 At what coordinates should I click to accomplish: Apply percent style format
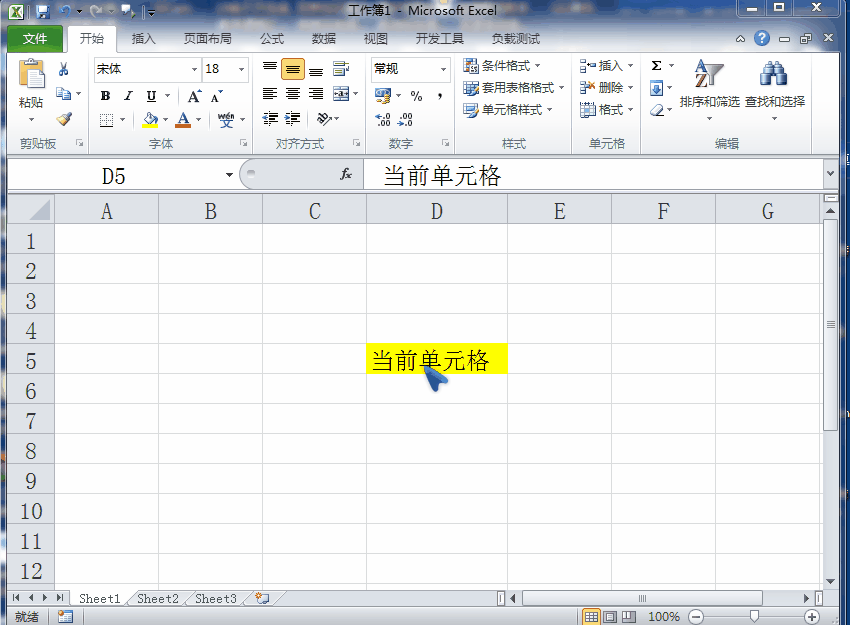[416, 96]
